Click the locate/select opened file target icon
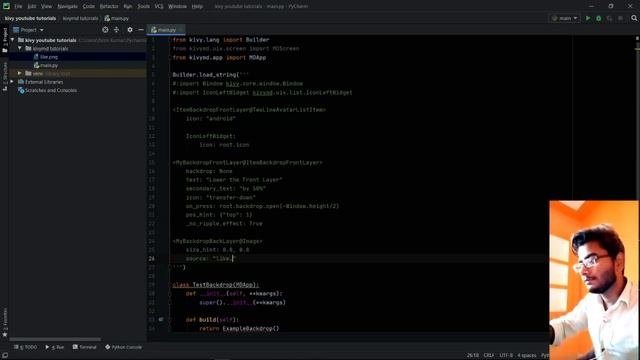The image size is (640, 360). click(105, 30)
